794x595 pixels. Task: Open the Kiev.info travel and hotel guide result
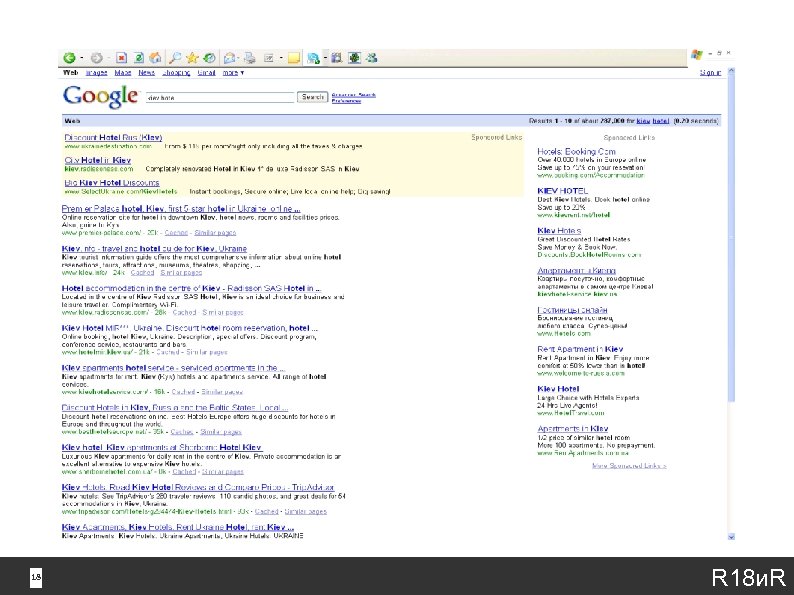click(154, 249)
